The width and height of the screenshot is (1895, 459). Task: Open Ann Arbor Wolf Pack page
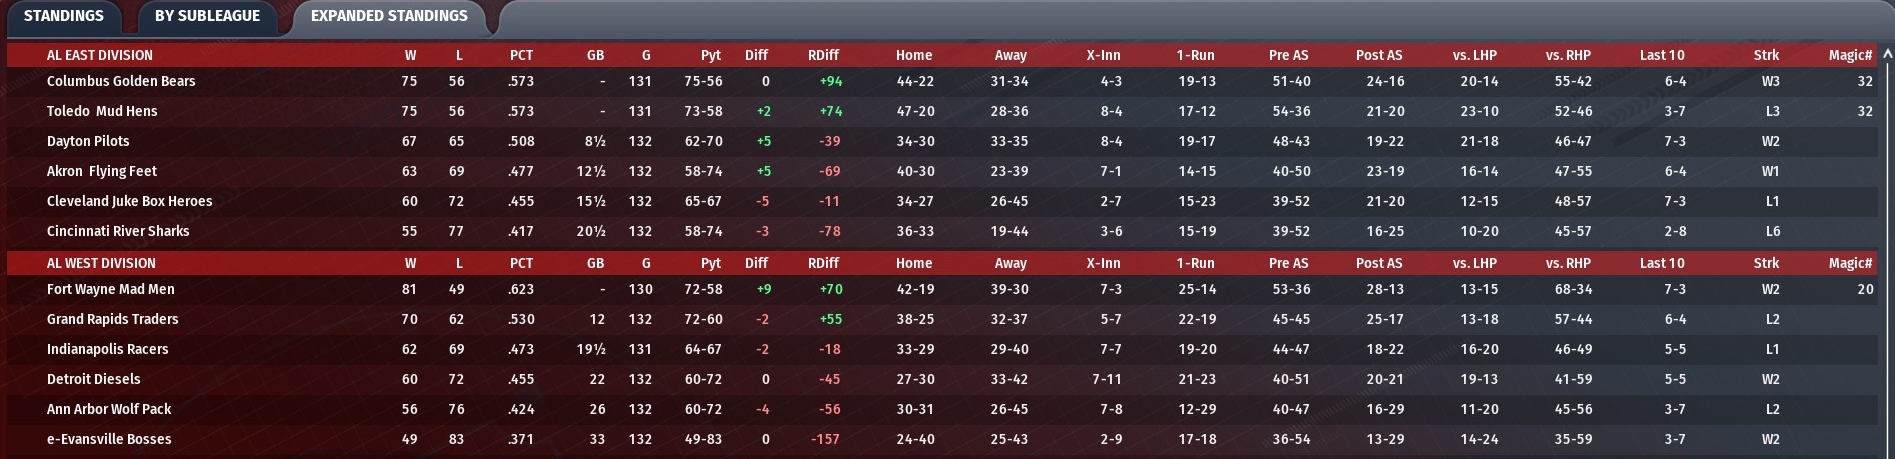coord(109,409)
